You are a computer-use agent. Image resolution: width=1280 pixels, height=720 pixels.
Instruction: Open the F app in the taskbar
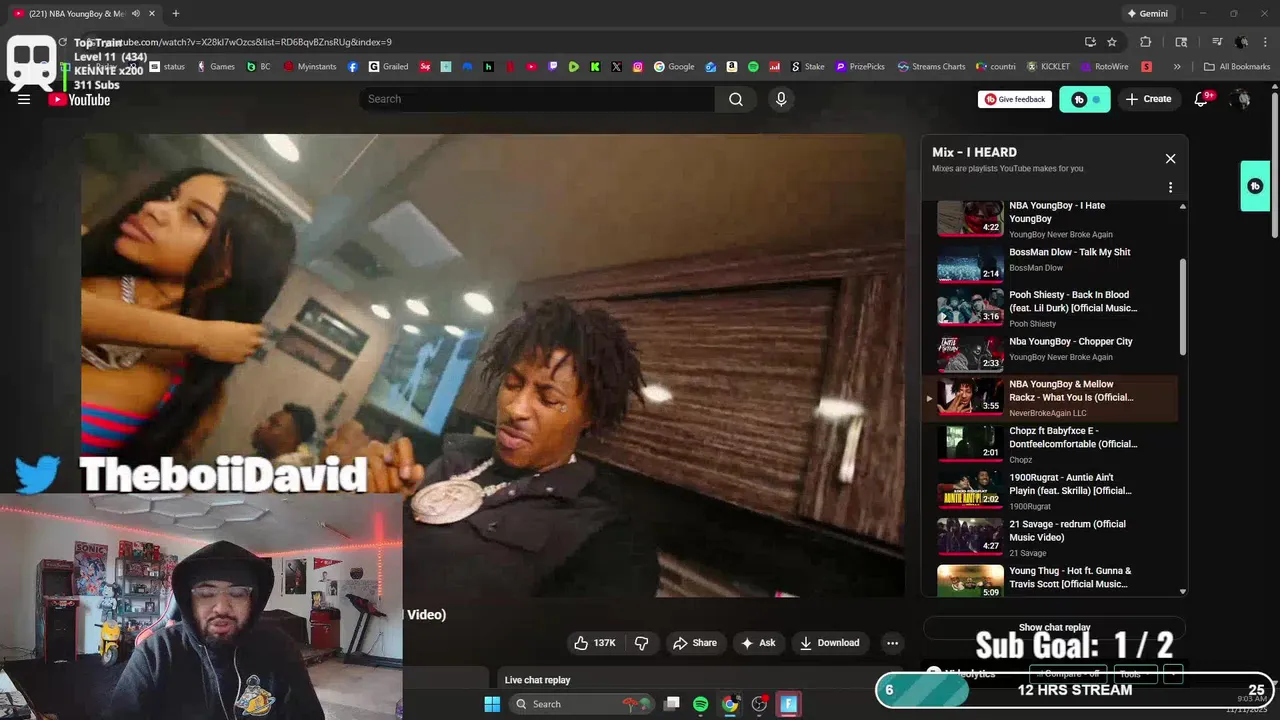[788, 704]
